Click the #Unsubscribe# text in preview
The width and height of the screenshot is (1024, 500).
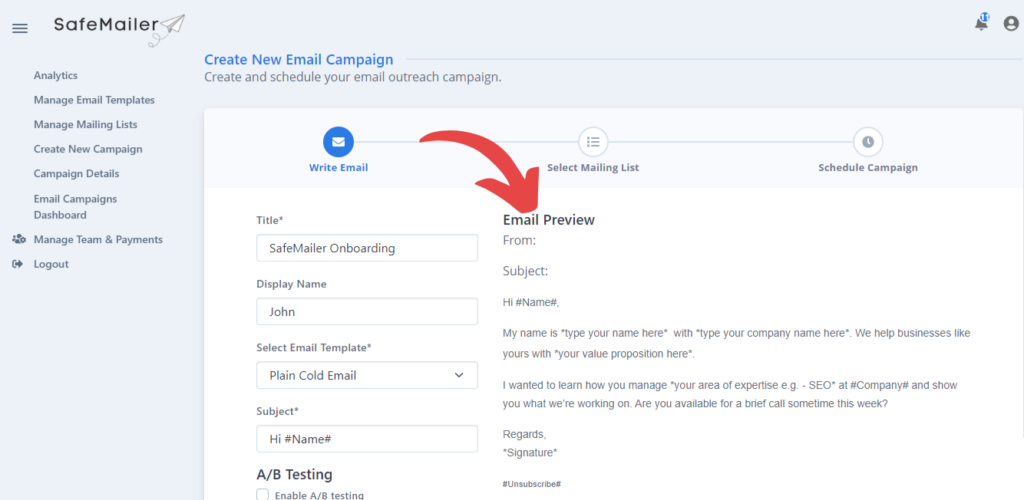pyautogui.click(x=532, y=484)
